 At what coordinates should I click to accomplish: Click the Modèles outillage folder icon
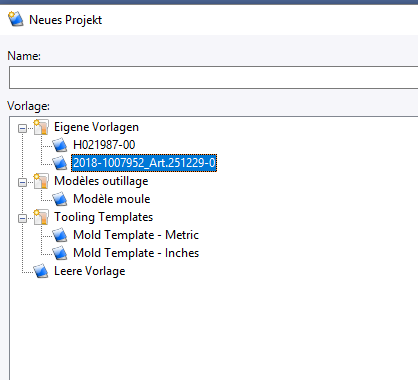click(x=41, y=181)
